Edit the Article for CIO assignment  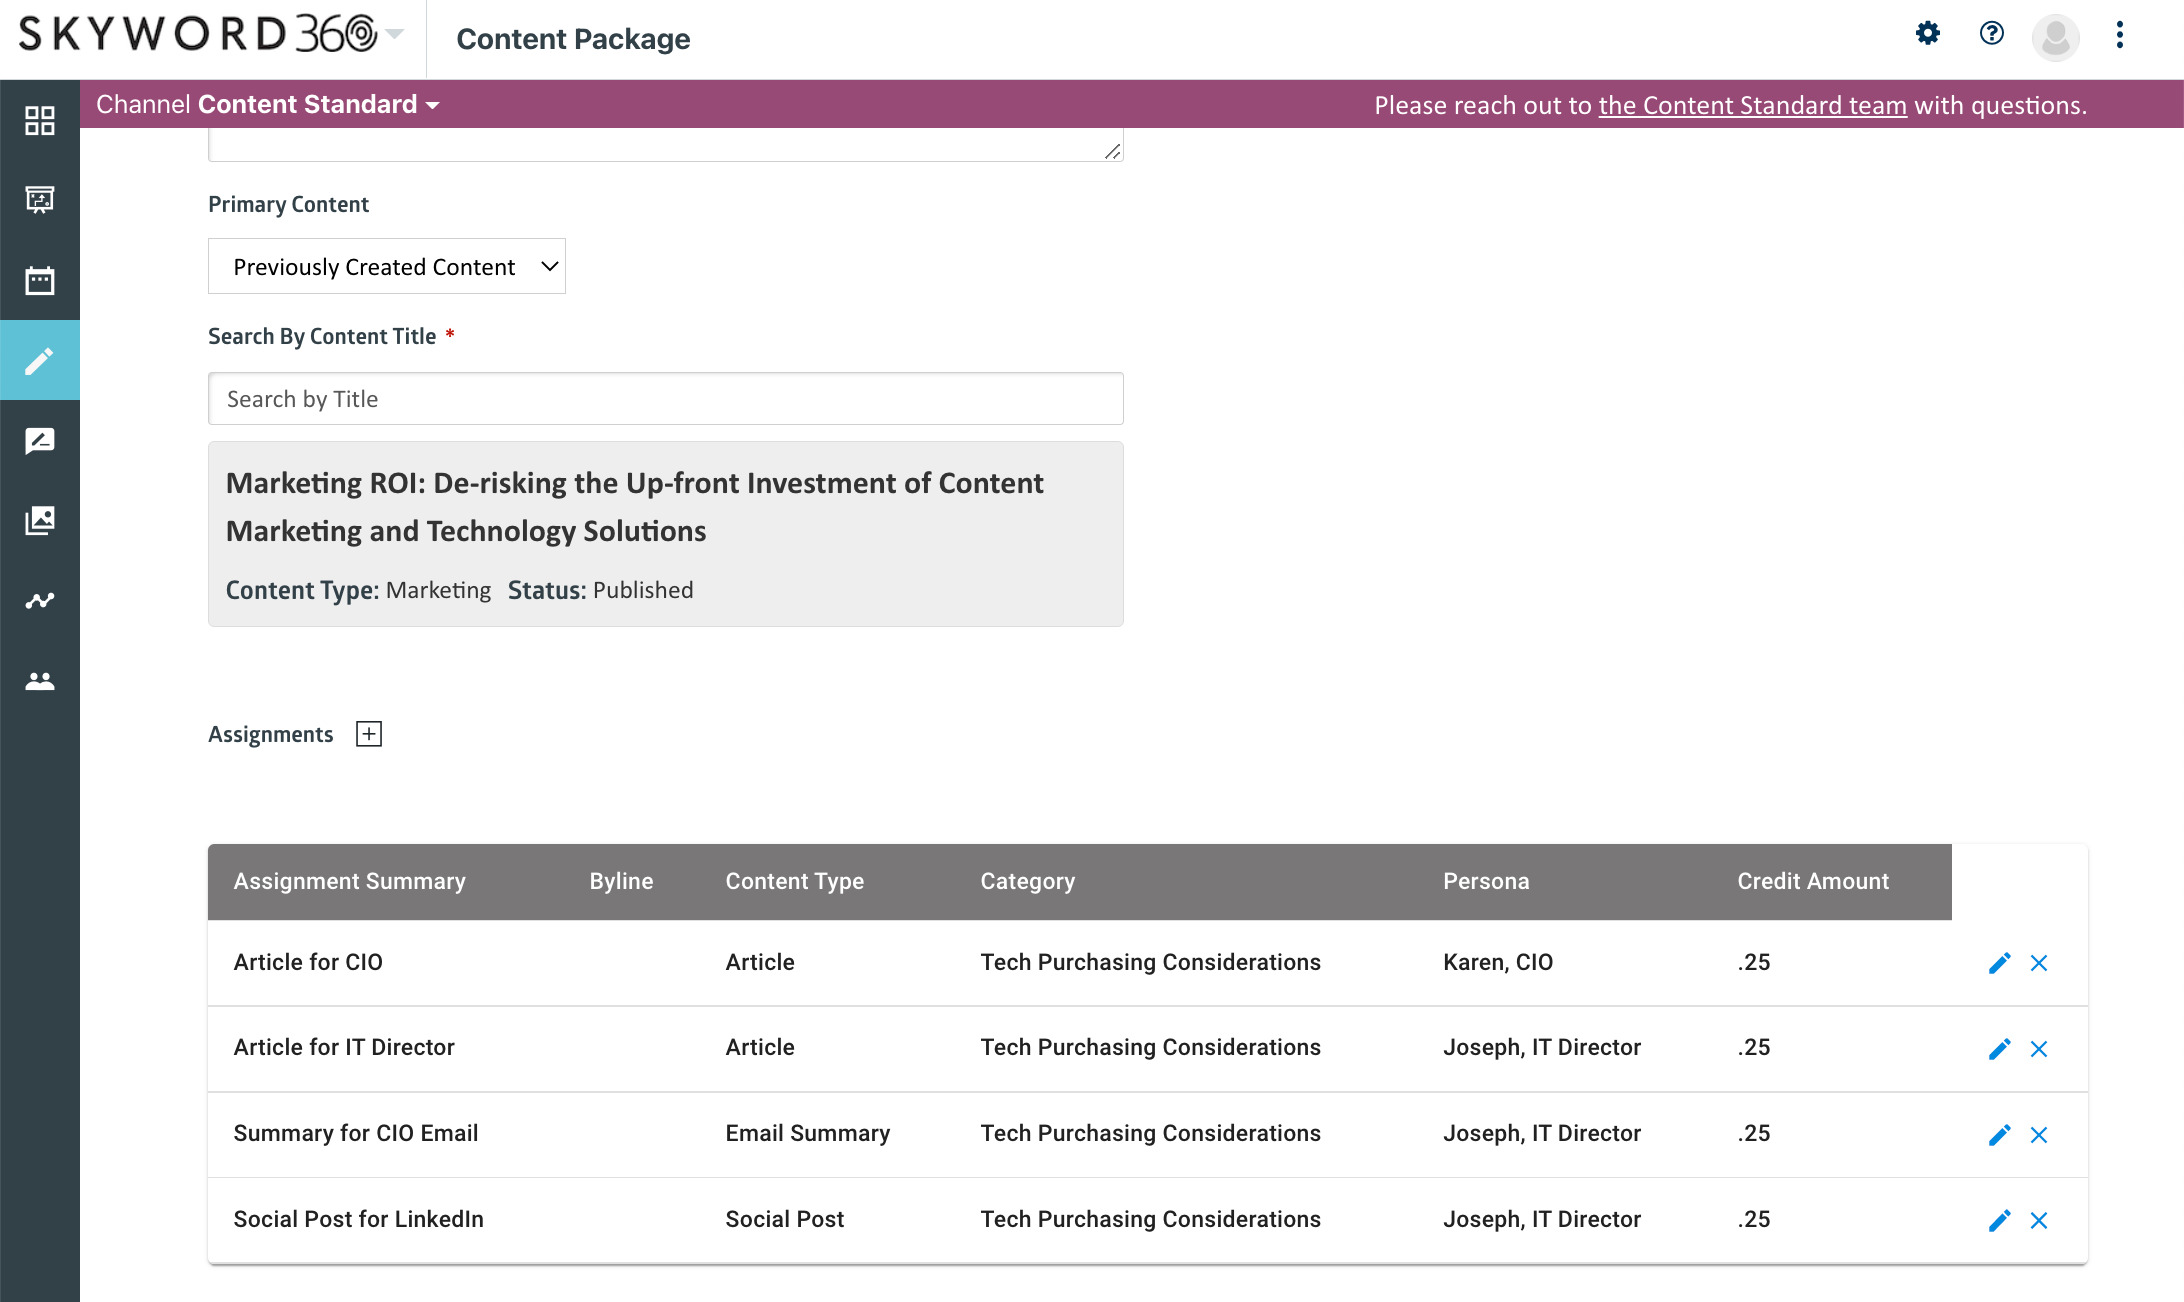(1999, 963)
